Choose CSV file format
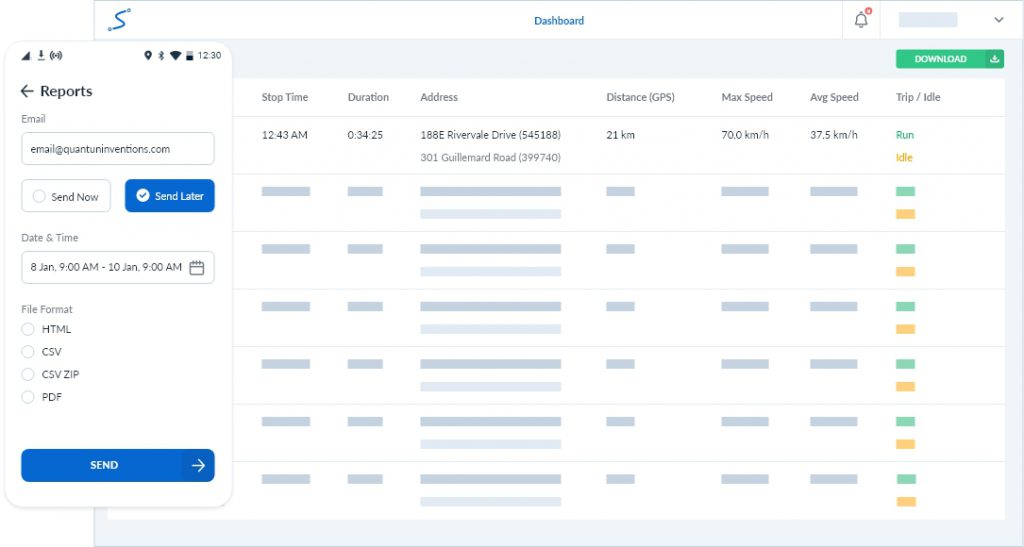Viewport: 1024px width, 547px height. 28,352
